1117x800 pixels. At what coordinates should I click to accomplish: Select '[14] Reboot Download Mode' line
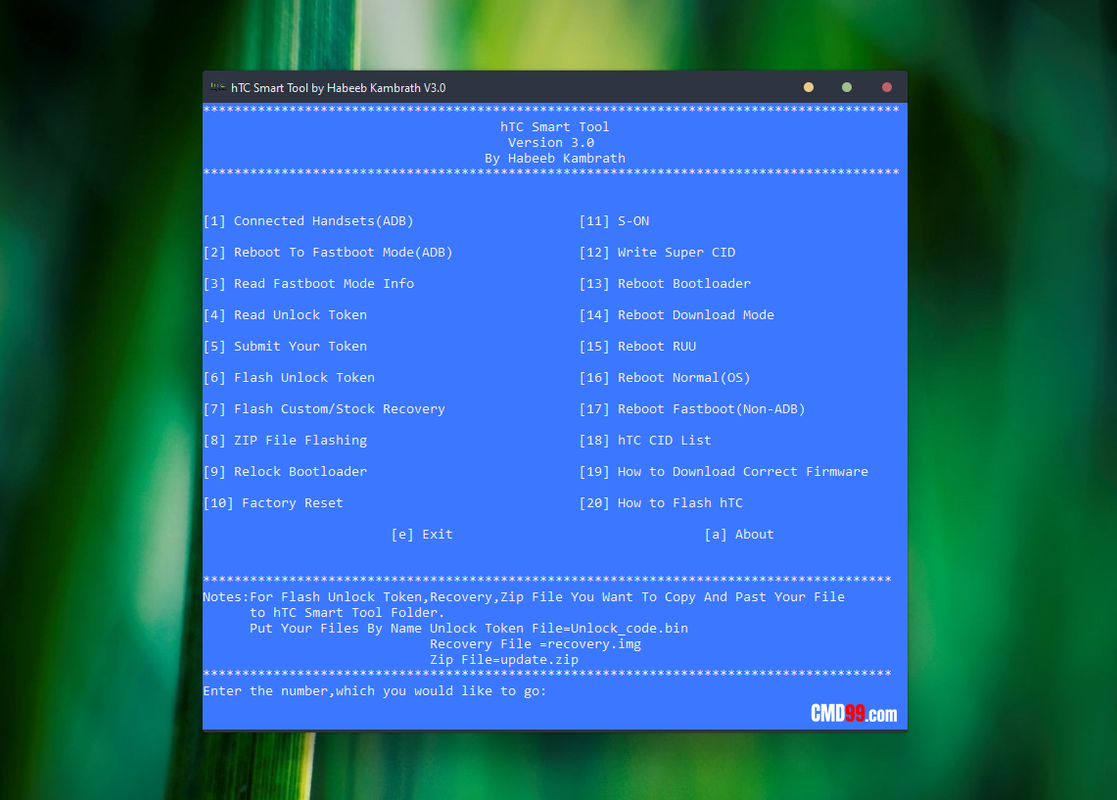(x=677, y=315)
